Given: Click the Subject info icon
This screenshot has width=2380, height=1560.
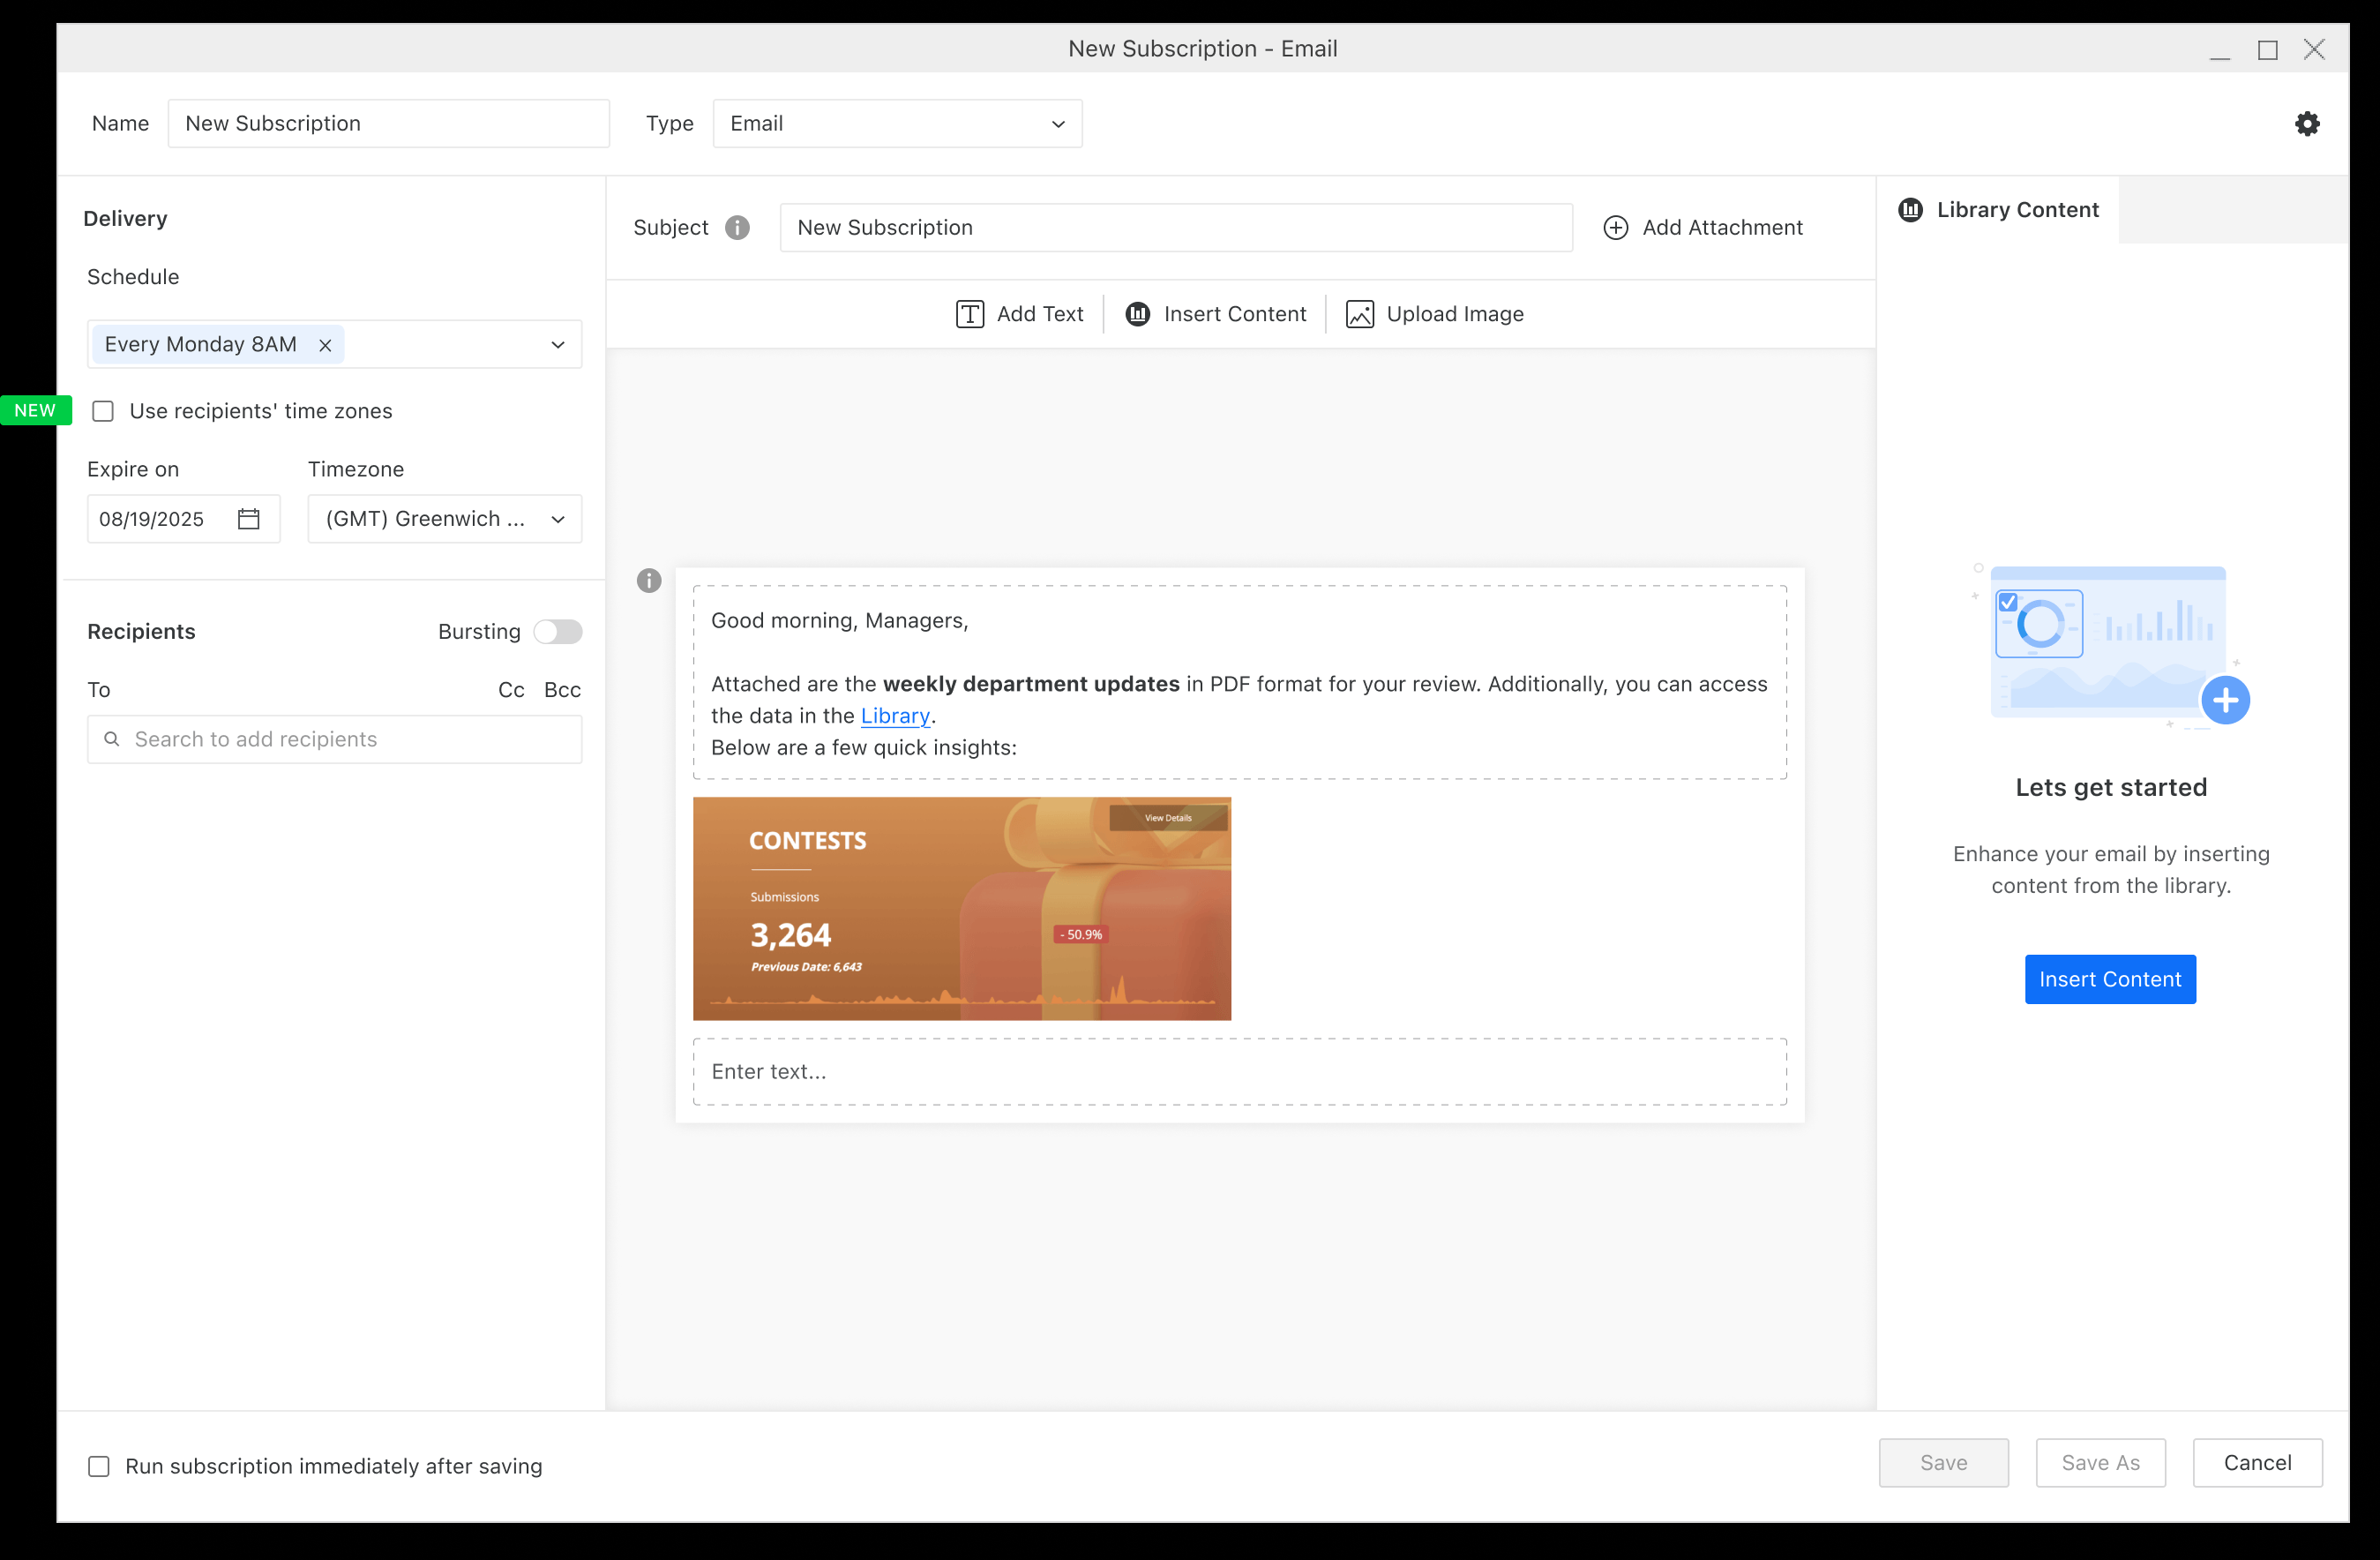Looking at the screenshot, I should click(737, 228).
